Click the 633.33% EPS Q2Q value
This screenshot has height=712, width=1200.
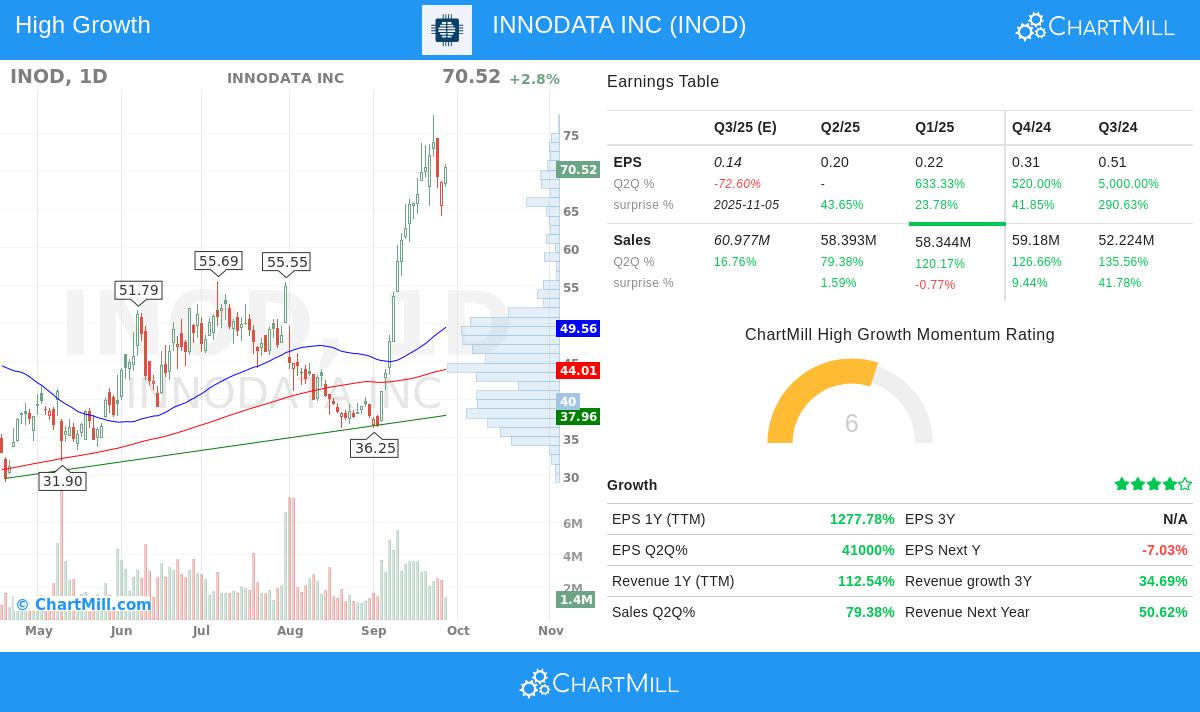940,184
